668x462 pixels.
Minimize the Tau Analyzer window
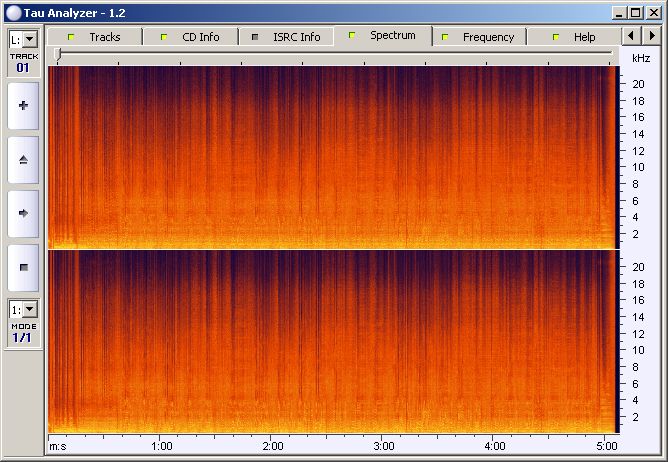click(620, 12)
